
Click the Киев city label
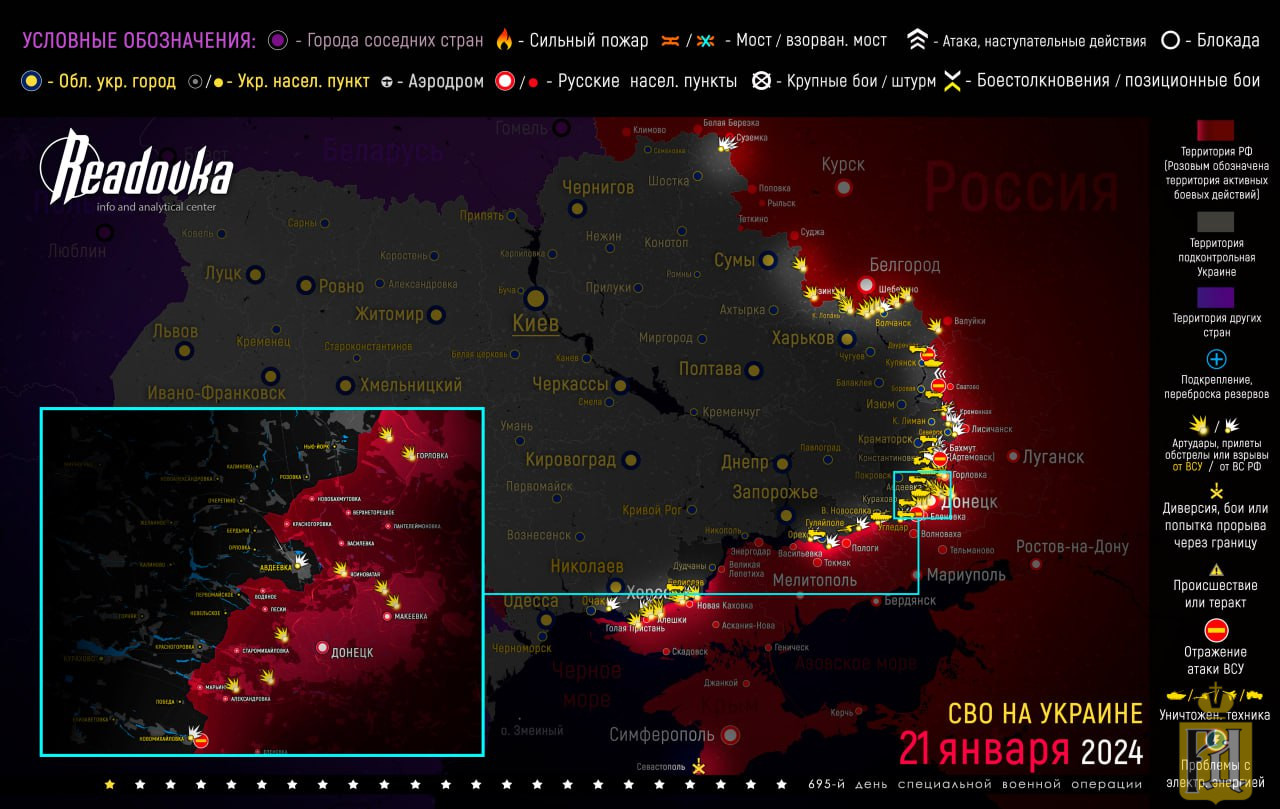click(535, 323)
